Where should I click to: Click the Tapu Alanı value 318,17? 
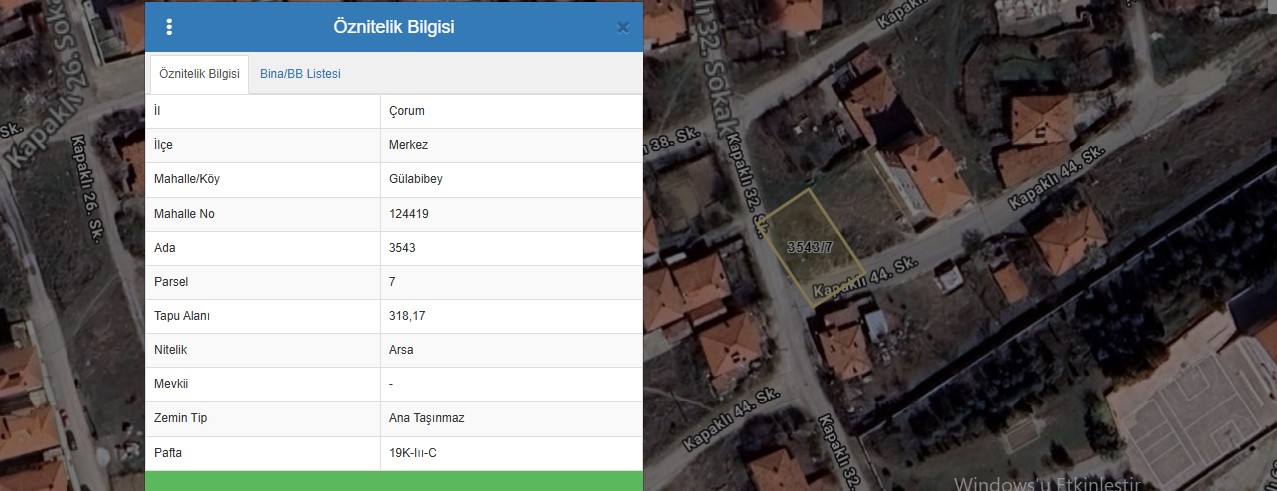tap(406, 316)
